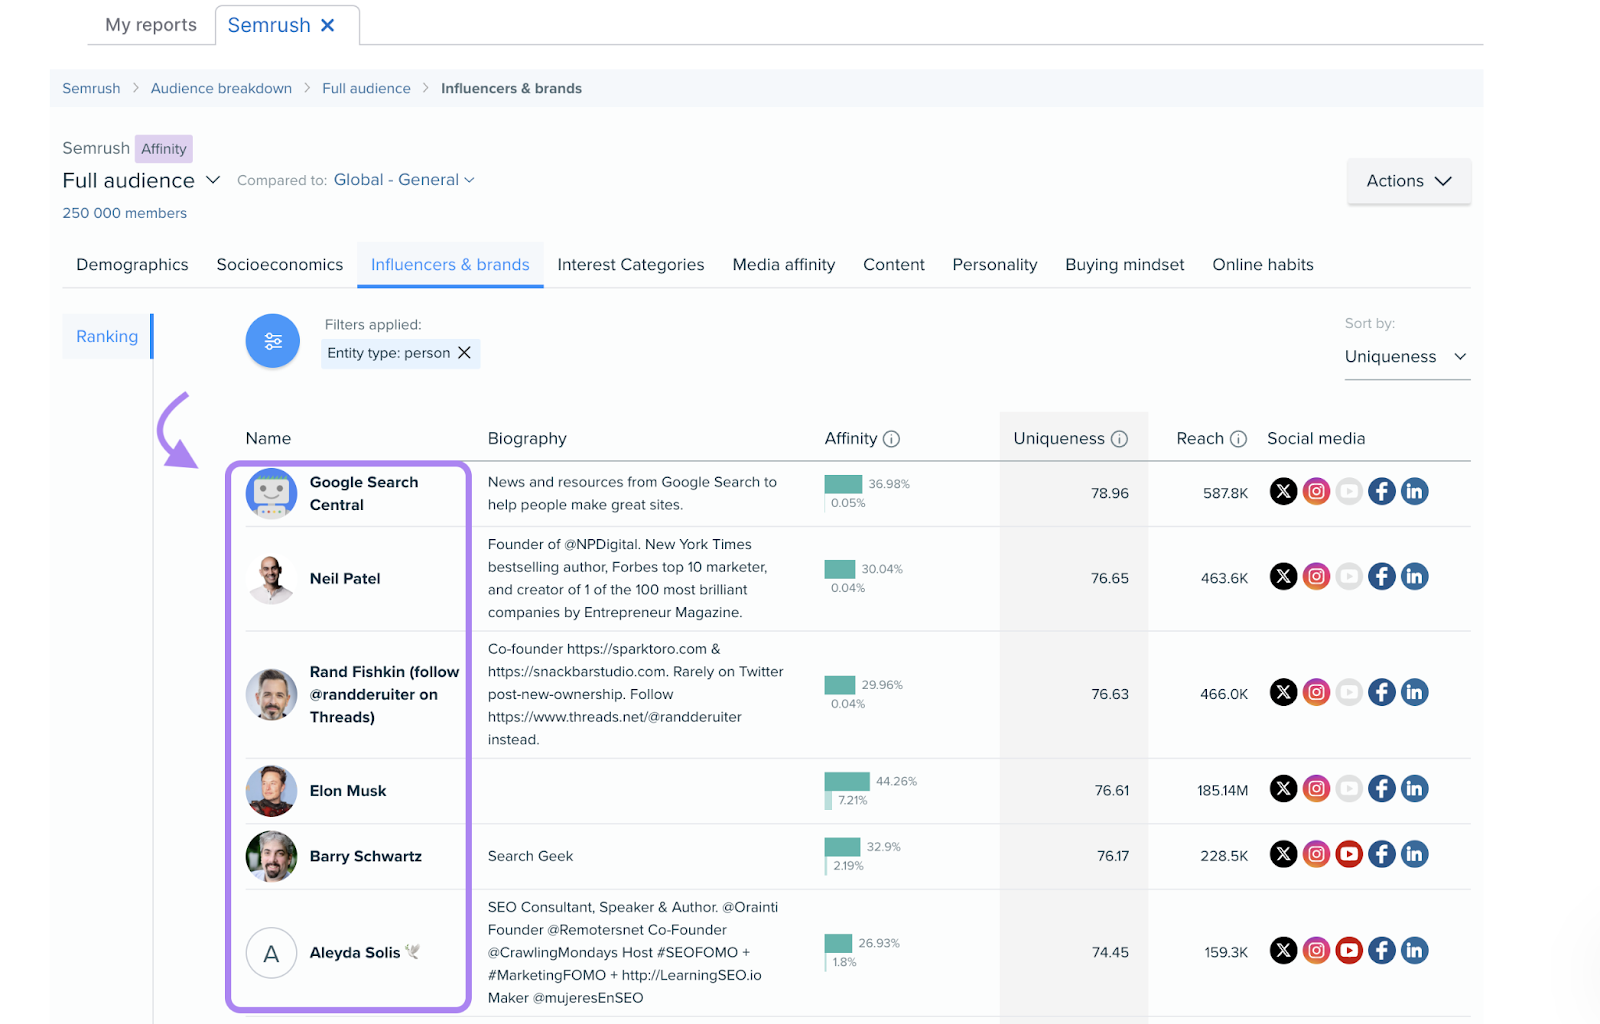Open the Media affinity tab
The image size is (1600, 1024).
point(783,264)
